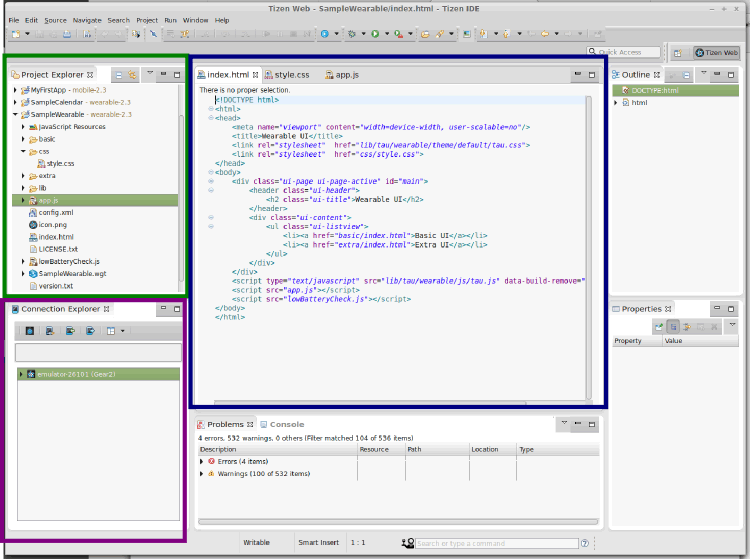Open Properties panel view menu arrow
The width and height of the screenshot is (750, 559).
tap(732, 325)
